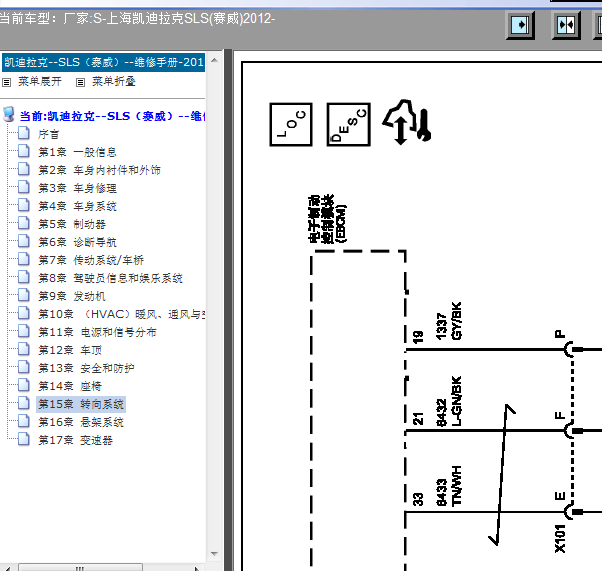Select the root node 当前:凯迪拉克--SLS

point(112,116)
